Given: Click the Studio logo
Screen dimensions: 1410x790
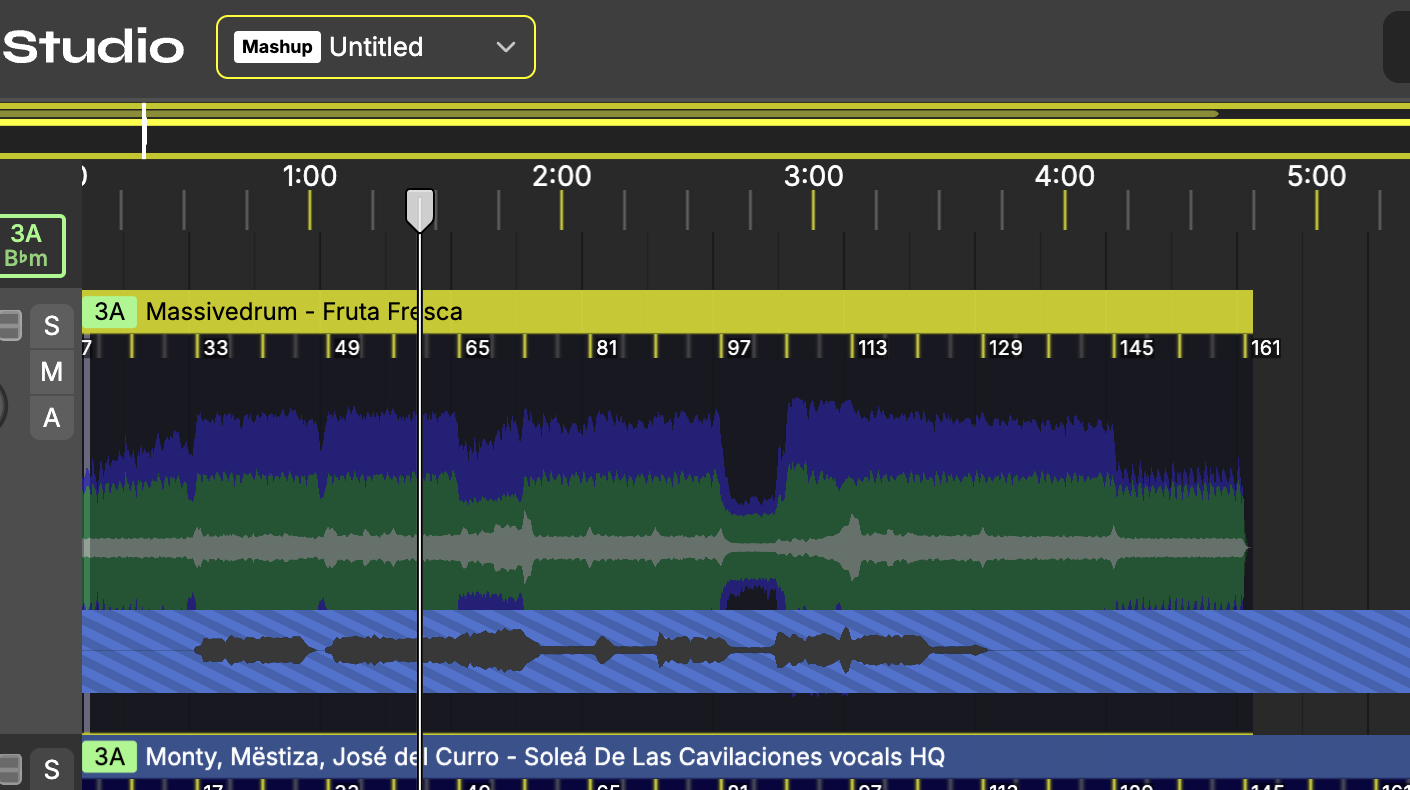Looking at the screenshot, I should (92, 47).
